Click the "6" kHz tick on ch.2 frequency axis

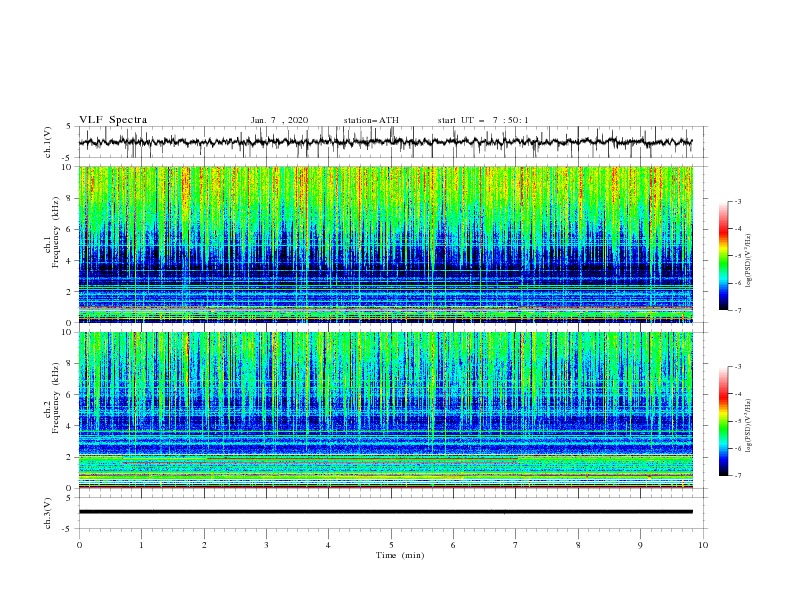70,395
